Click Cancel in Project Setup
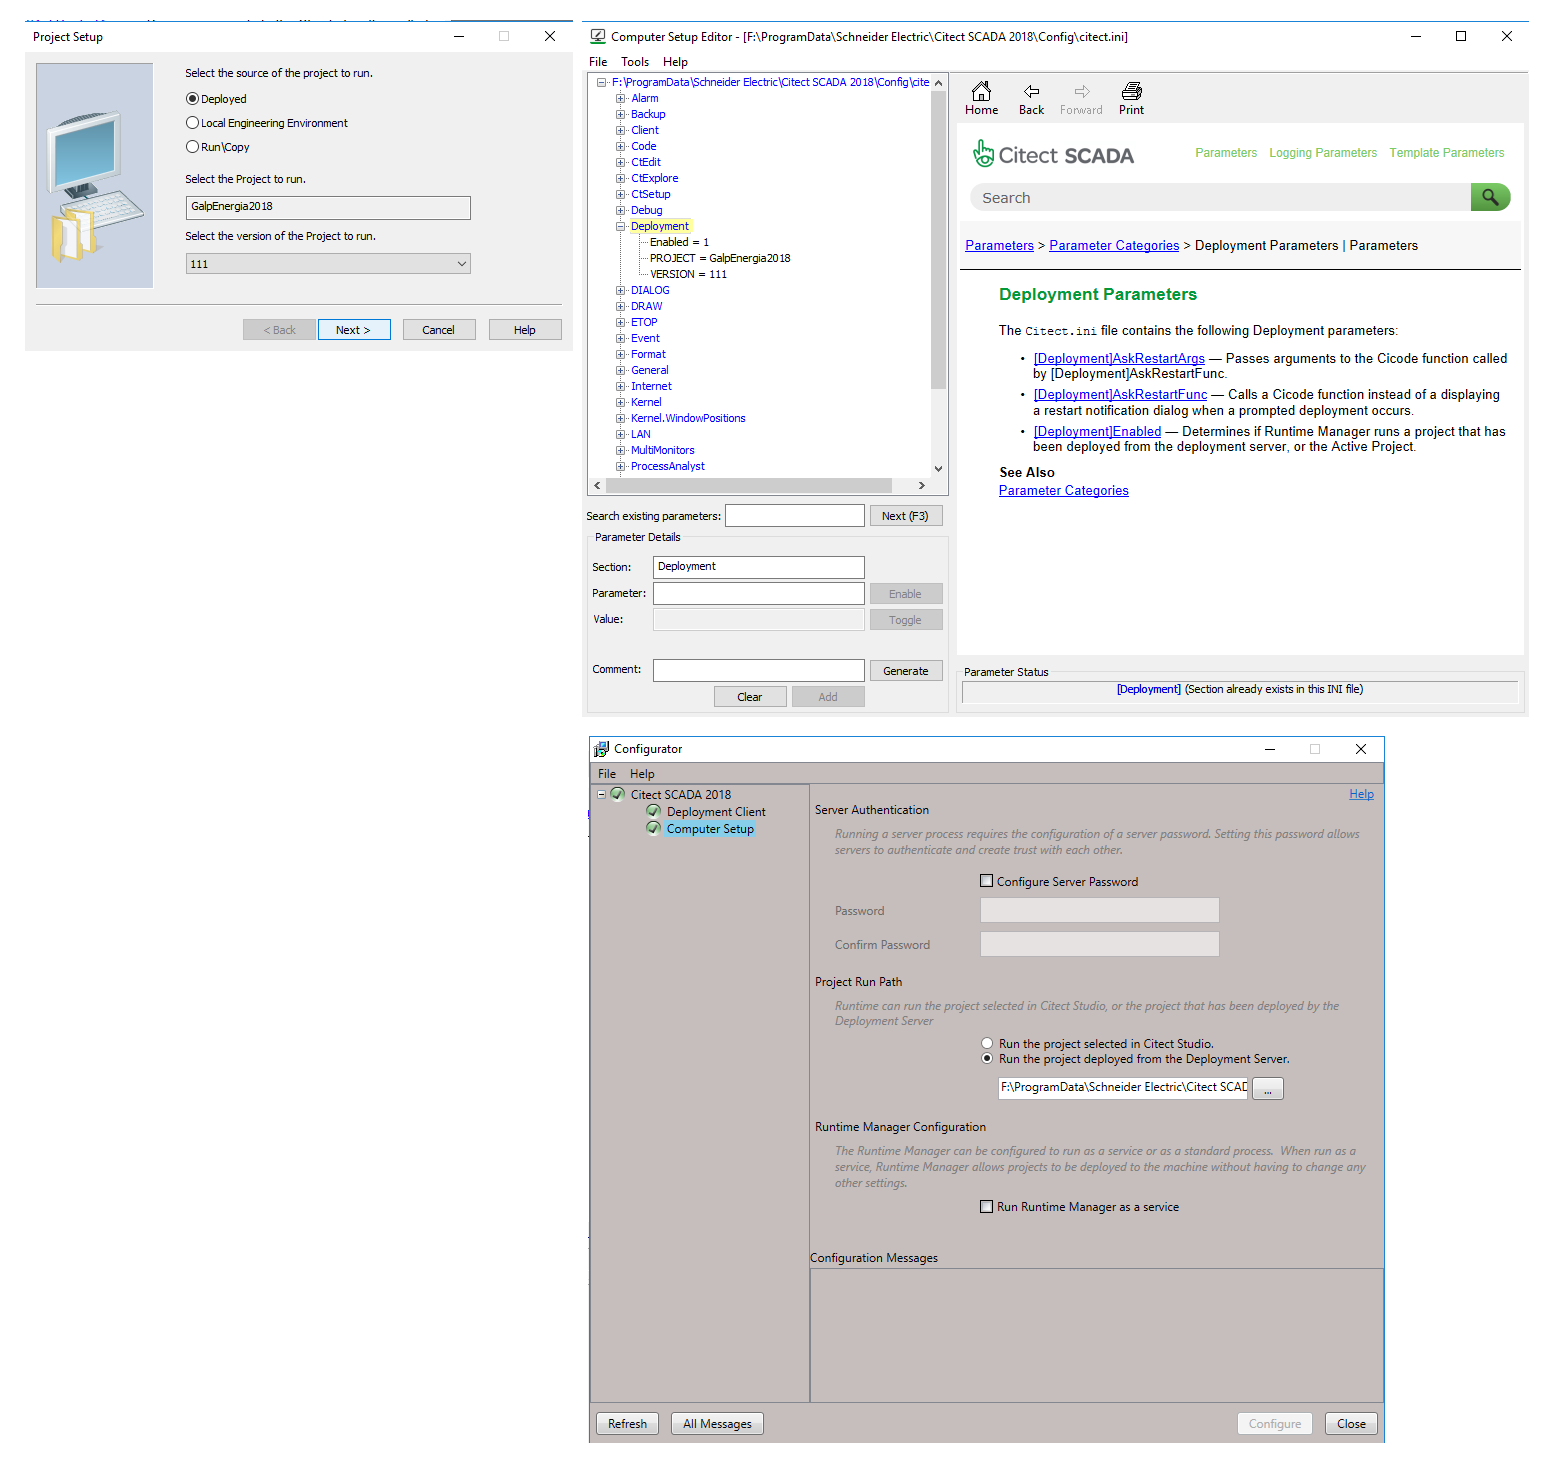 [x=438, y=330]
